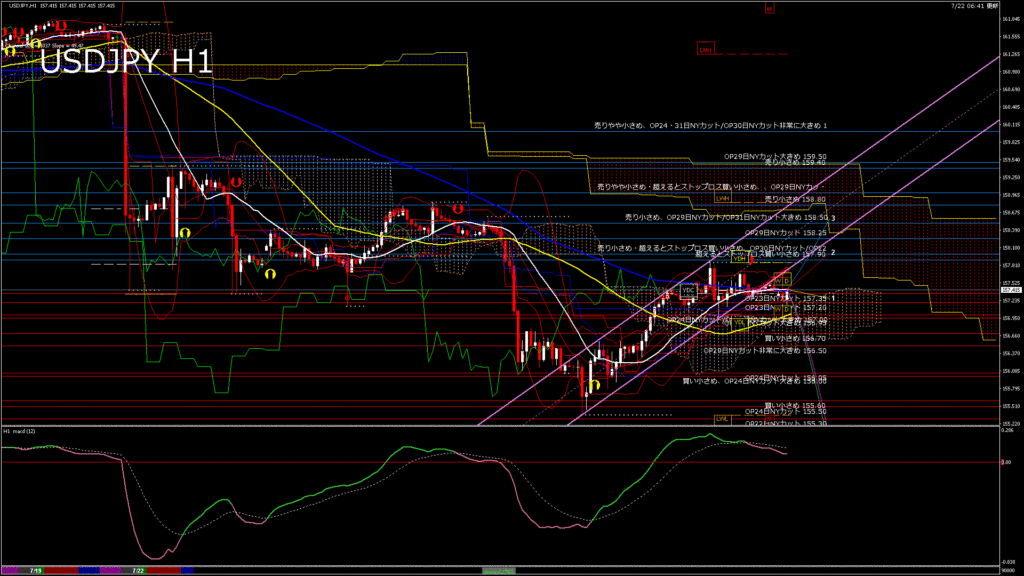
Task: Click the 7/22 06:41 timestamp label
Action: [974, 6]
